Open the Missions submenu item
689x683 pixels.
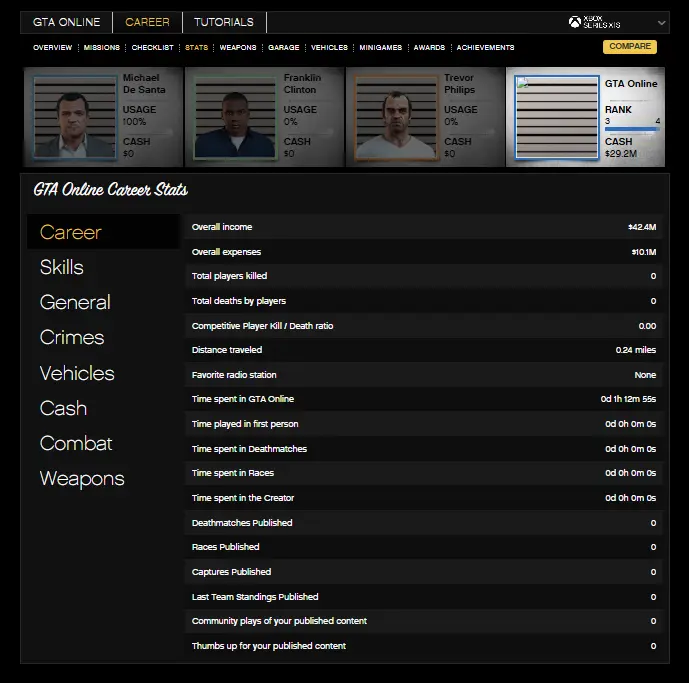(x=102, y=47)
